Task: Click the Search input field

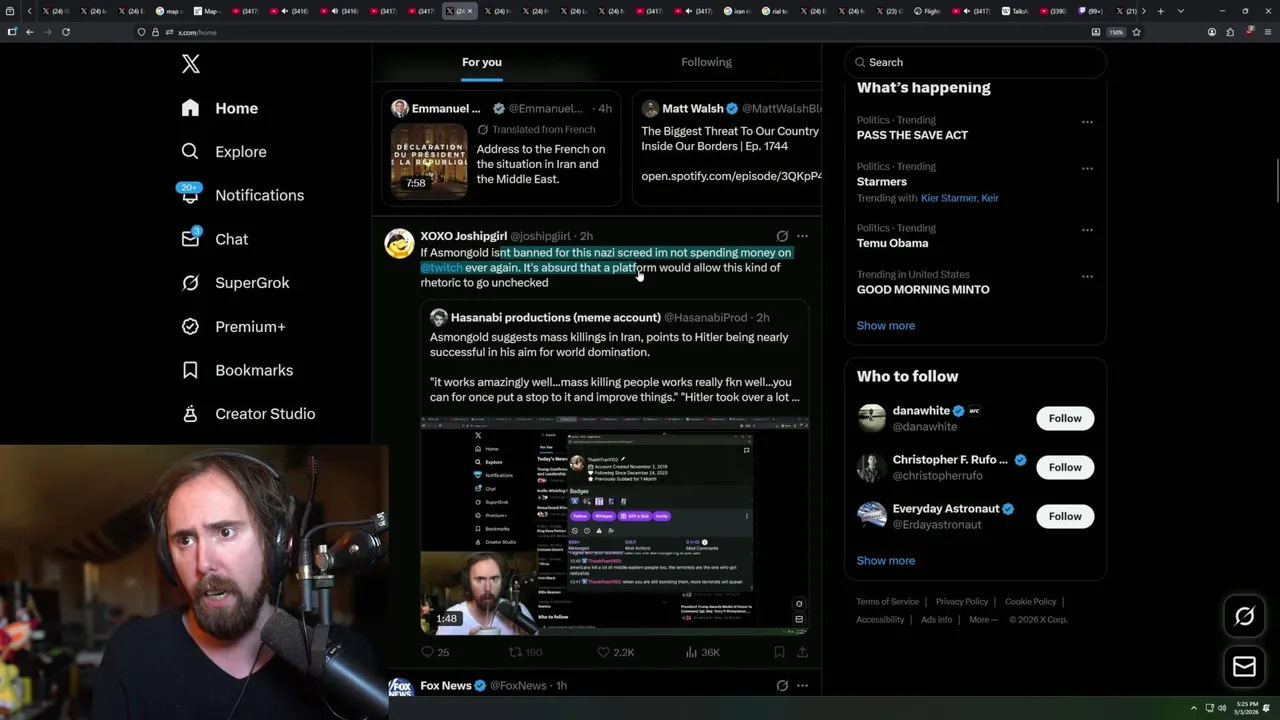Action: [x=975, y=62]
